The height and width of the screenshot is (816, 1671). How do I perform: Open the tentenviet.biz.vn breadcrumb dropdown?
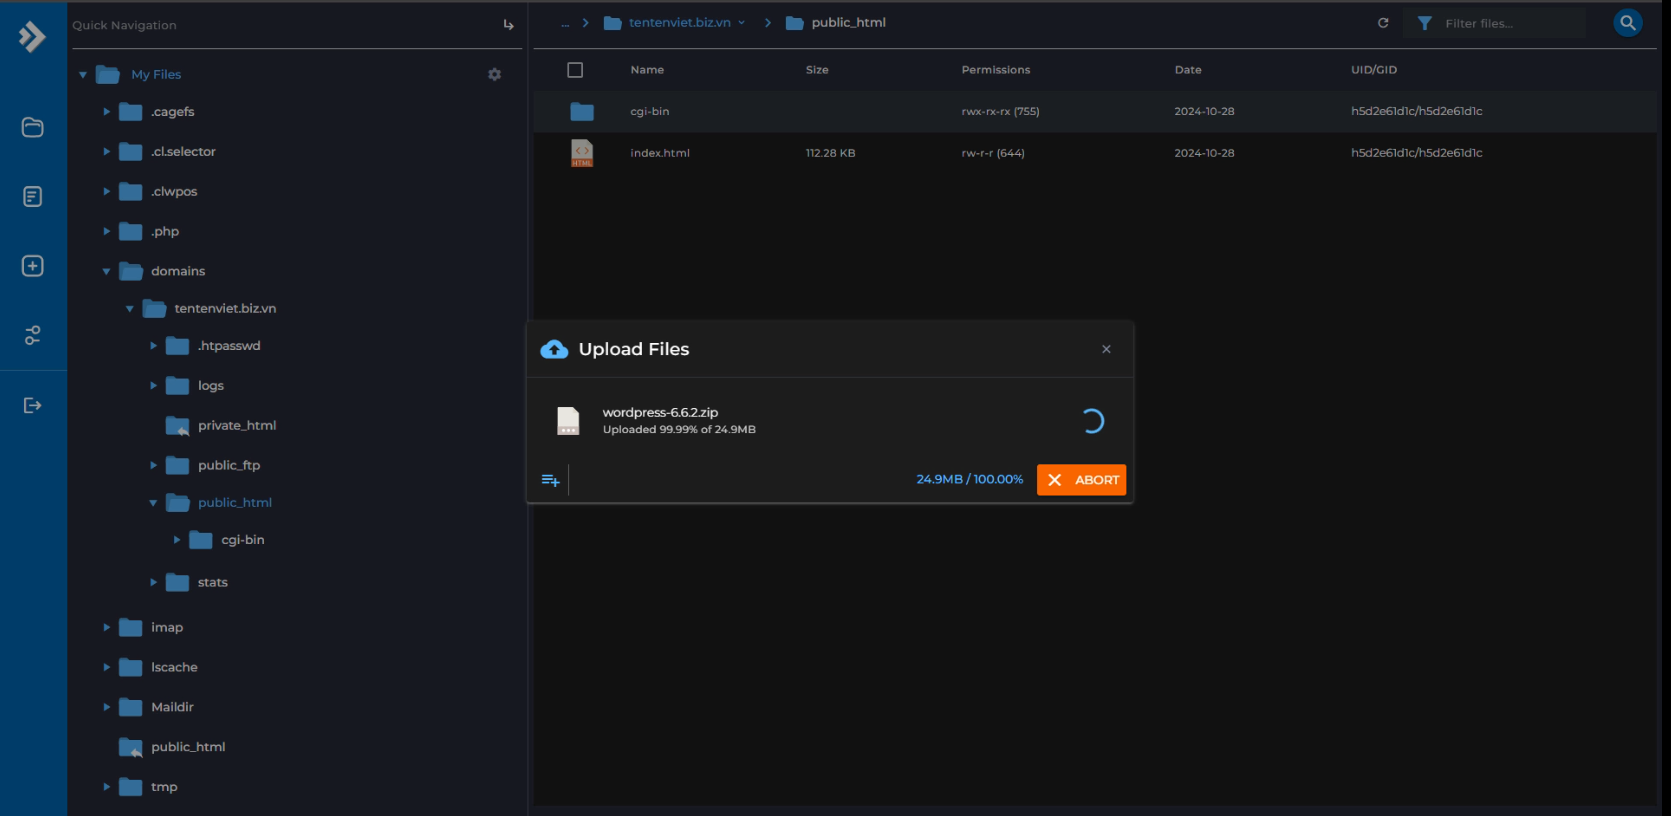click(741, 23)
